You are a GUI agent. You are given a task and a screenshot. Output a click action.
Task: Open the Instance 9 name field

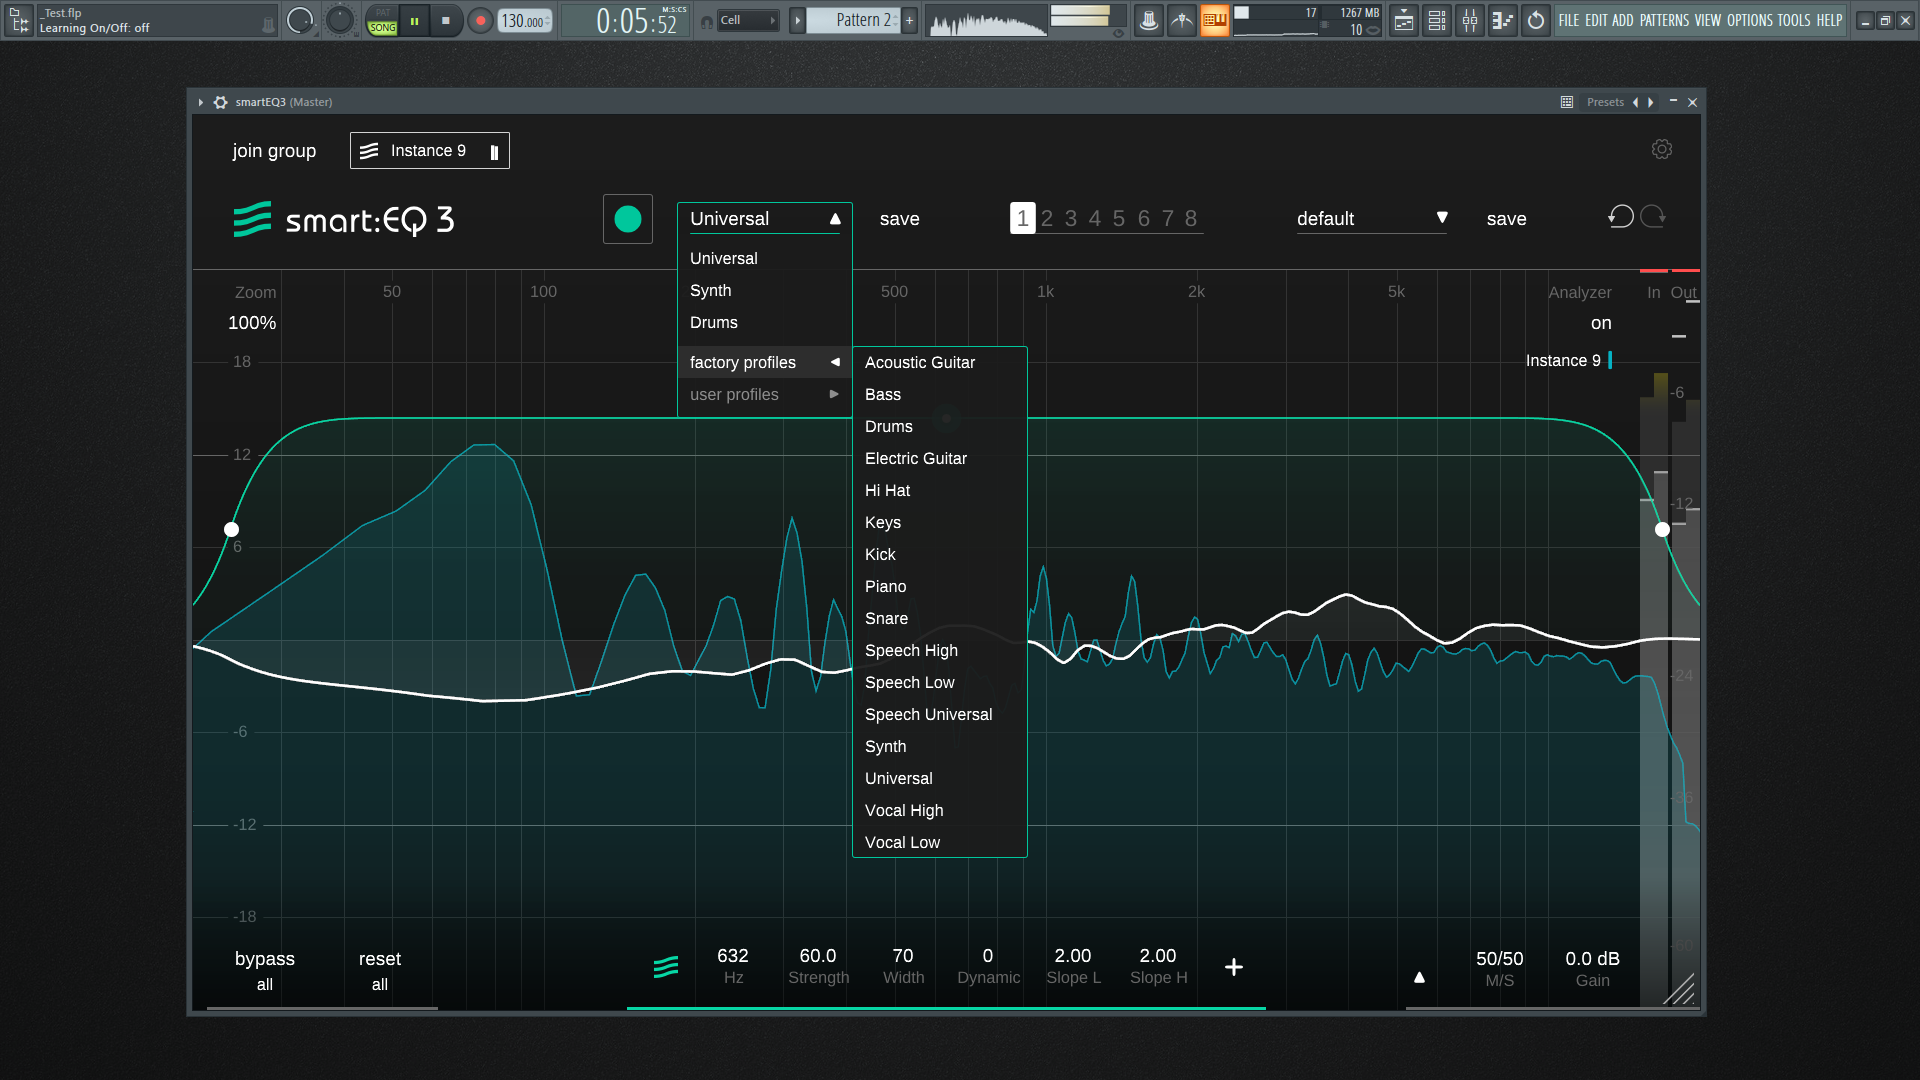pyautogui.click(x=429, y=151)
